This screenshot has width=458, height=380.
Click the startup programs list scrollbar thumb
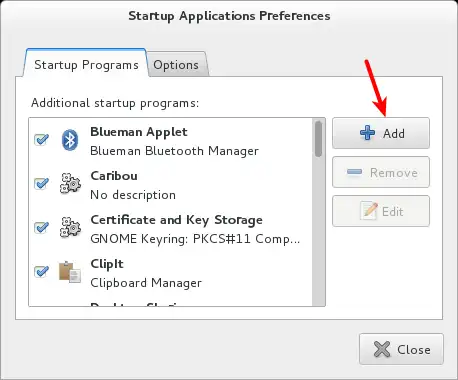point(318,139)
